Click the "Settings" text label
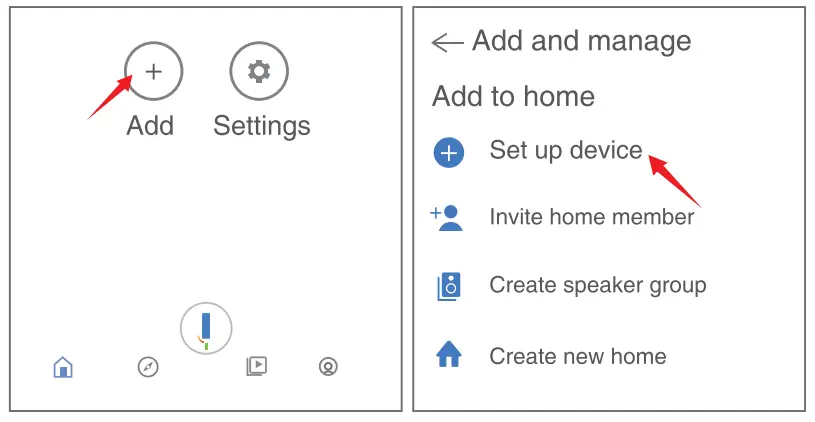Screen dimensions: 815x422 pyautogui.click(x=262, y=126)
